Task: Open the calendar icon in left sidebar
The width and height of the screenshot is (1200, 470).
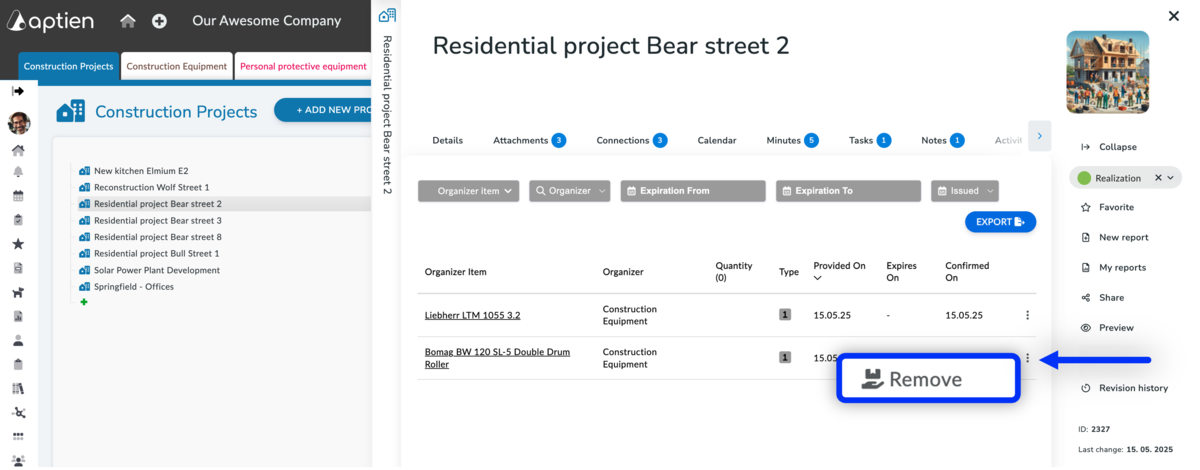Action: 18,196
